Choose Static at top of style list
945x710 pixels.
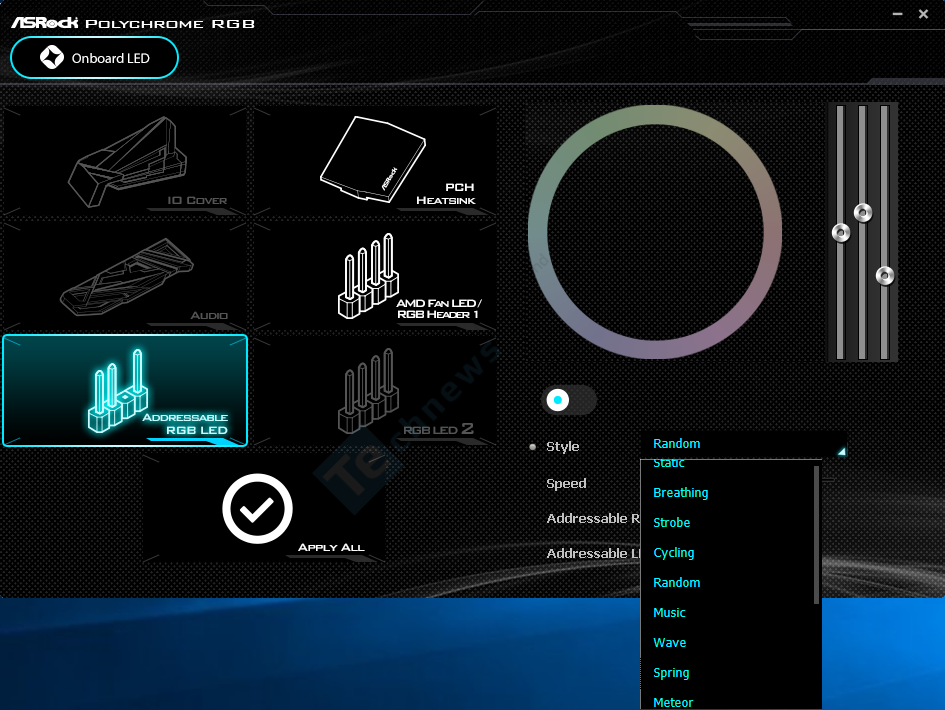[668, 463]
